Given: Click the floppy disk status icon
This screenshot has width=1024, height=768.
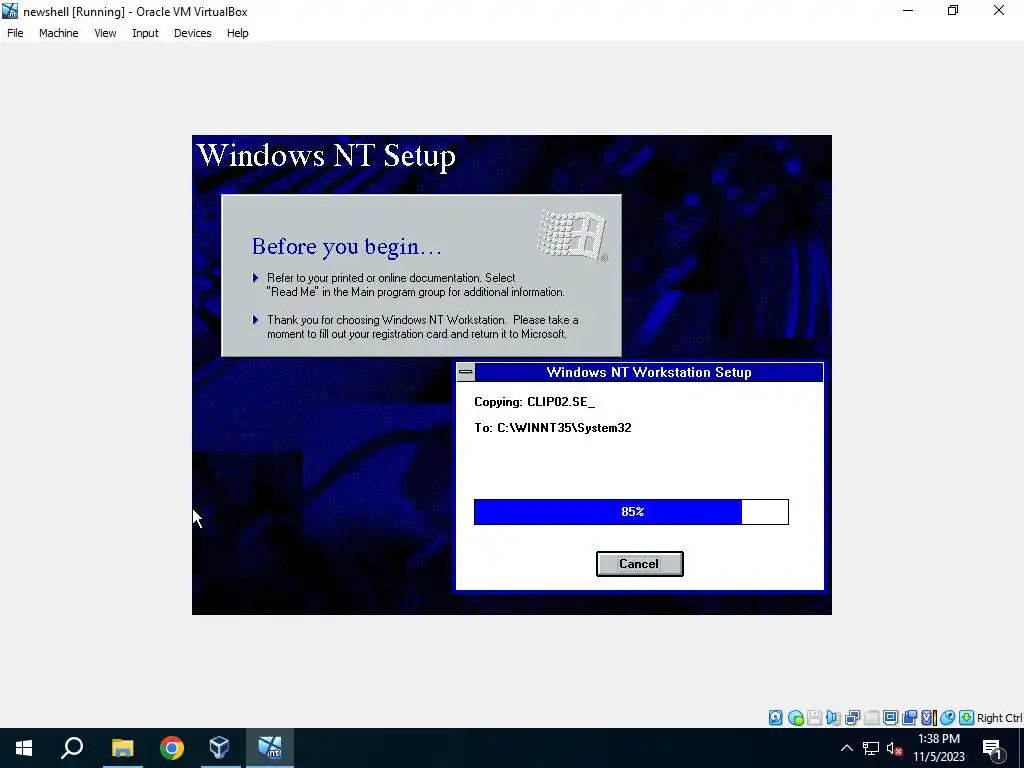Looking at the screenshot, I should click(x=814, y=718).
